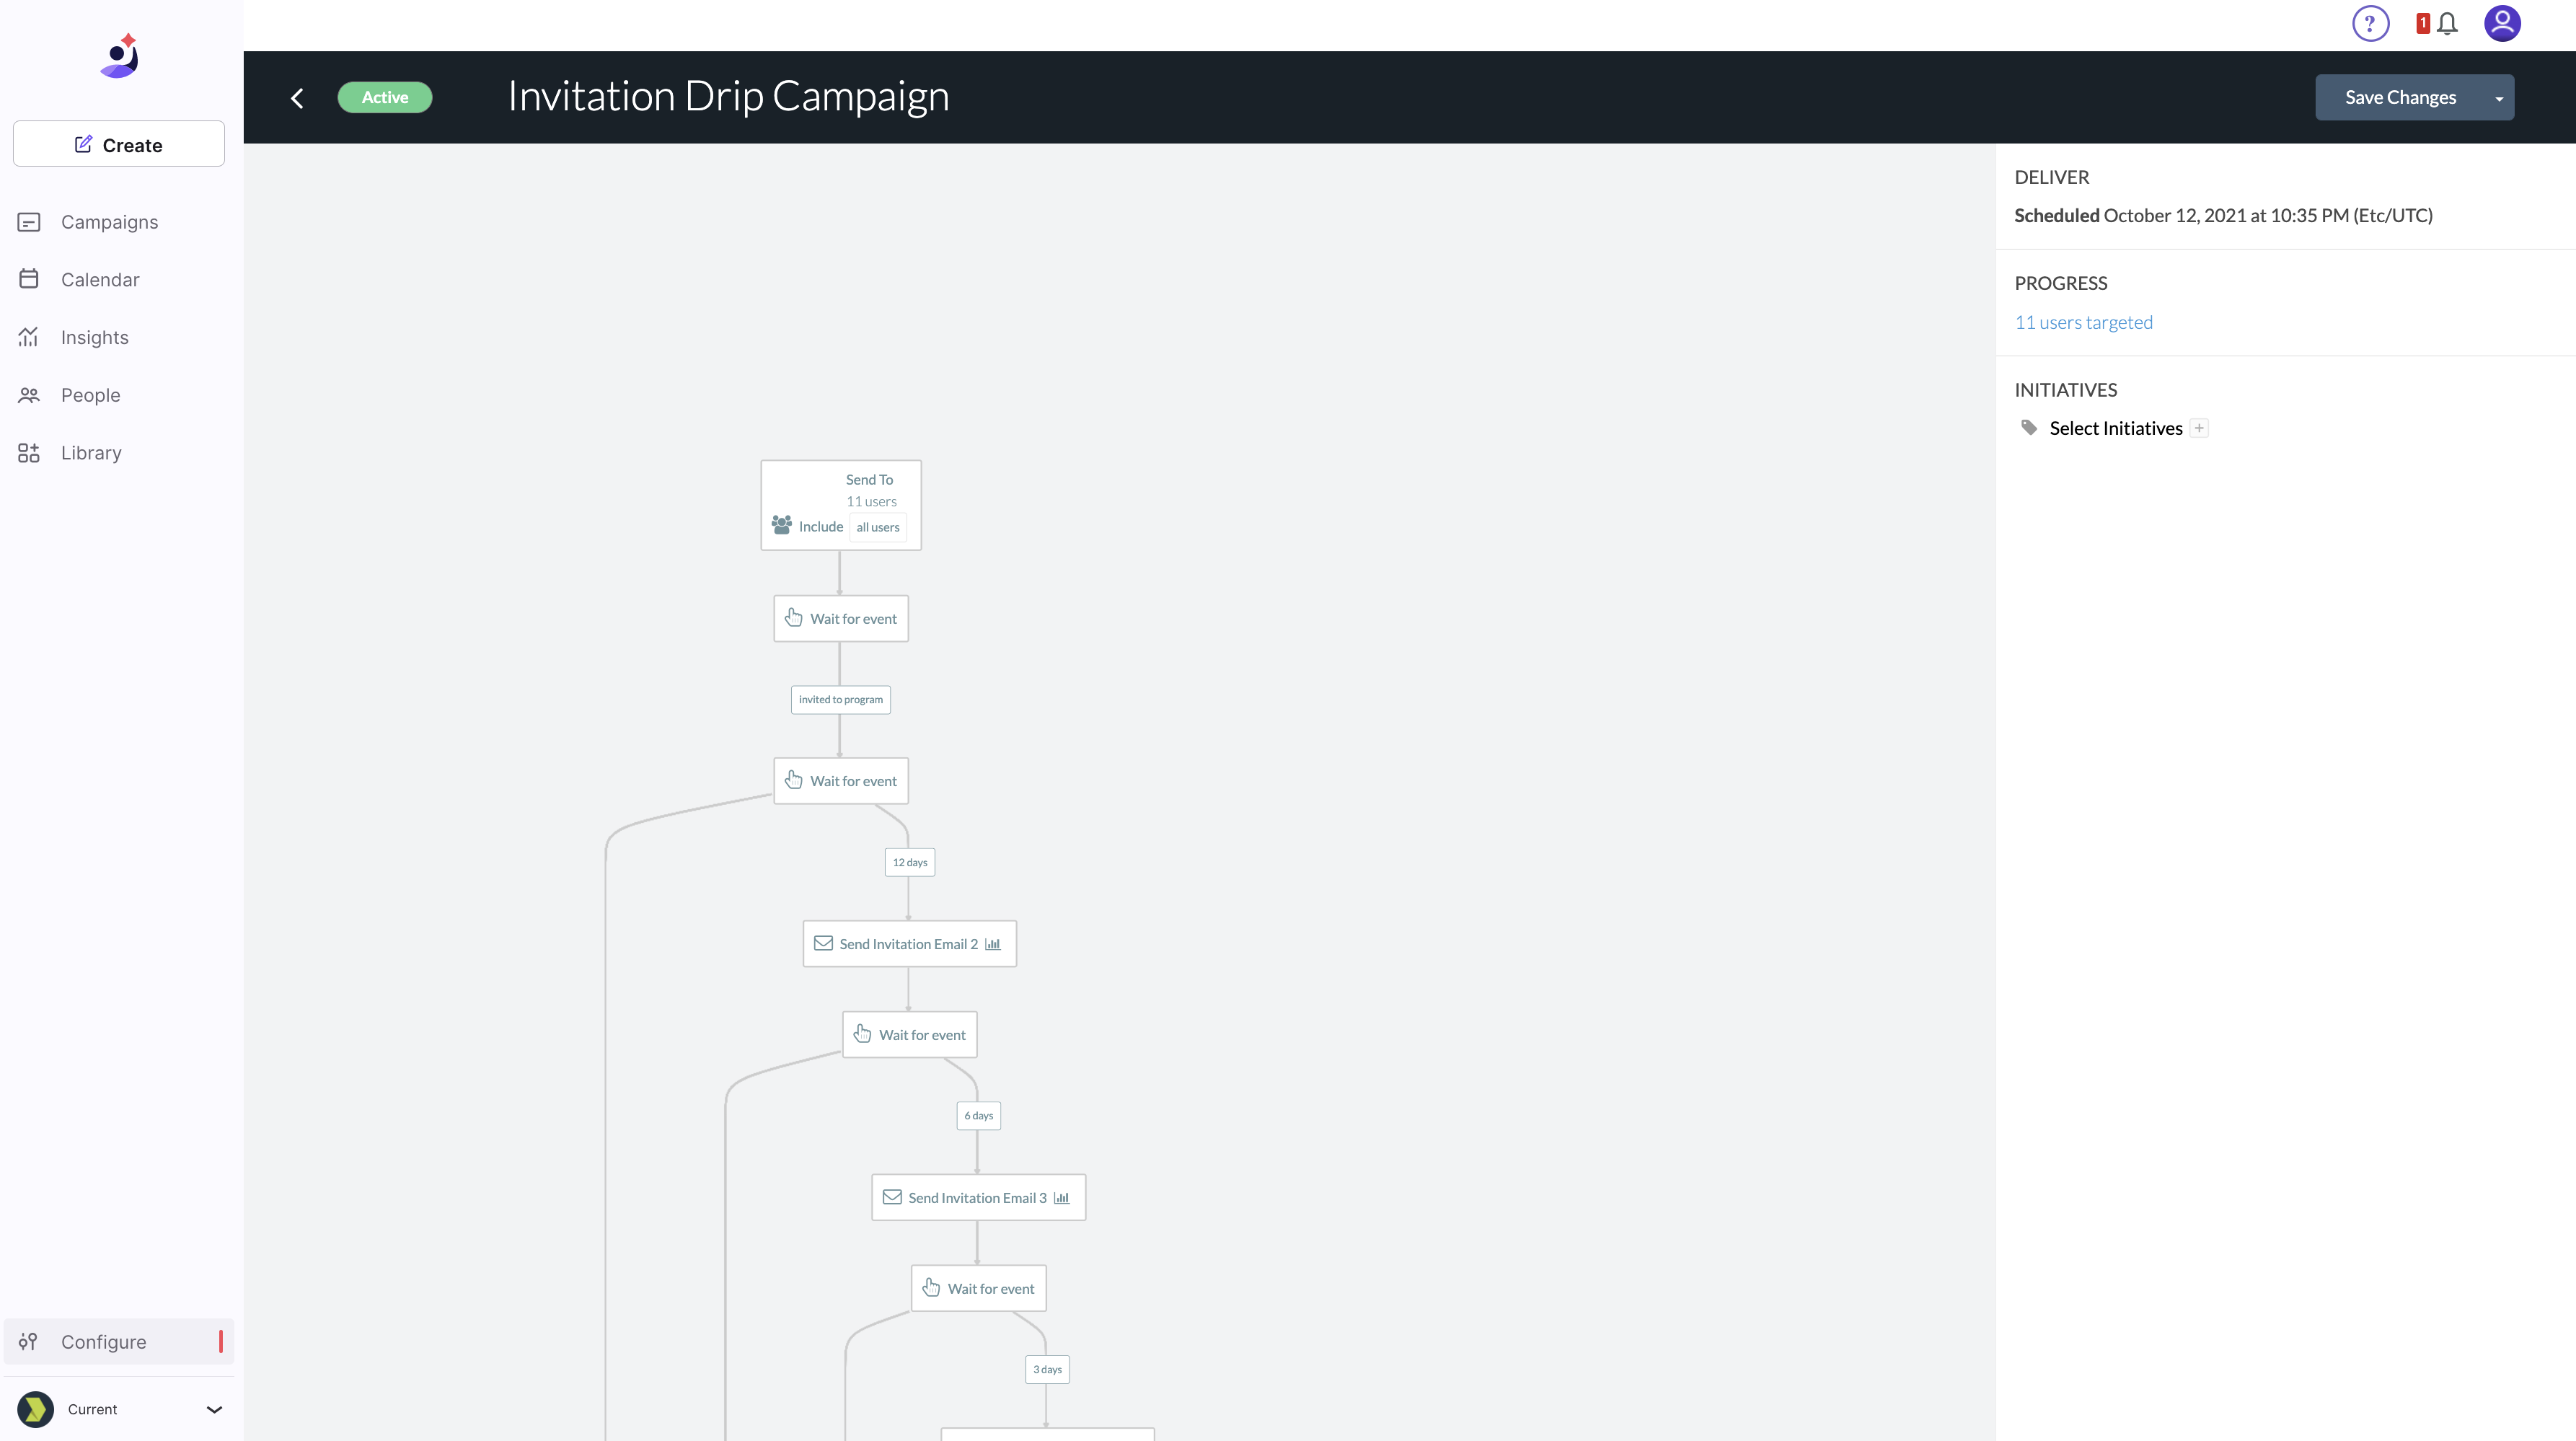Open the Campaigns menu item
This screenshot has width=2576, height=1441.
[x=118, y=222]
